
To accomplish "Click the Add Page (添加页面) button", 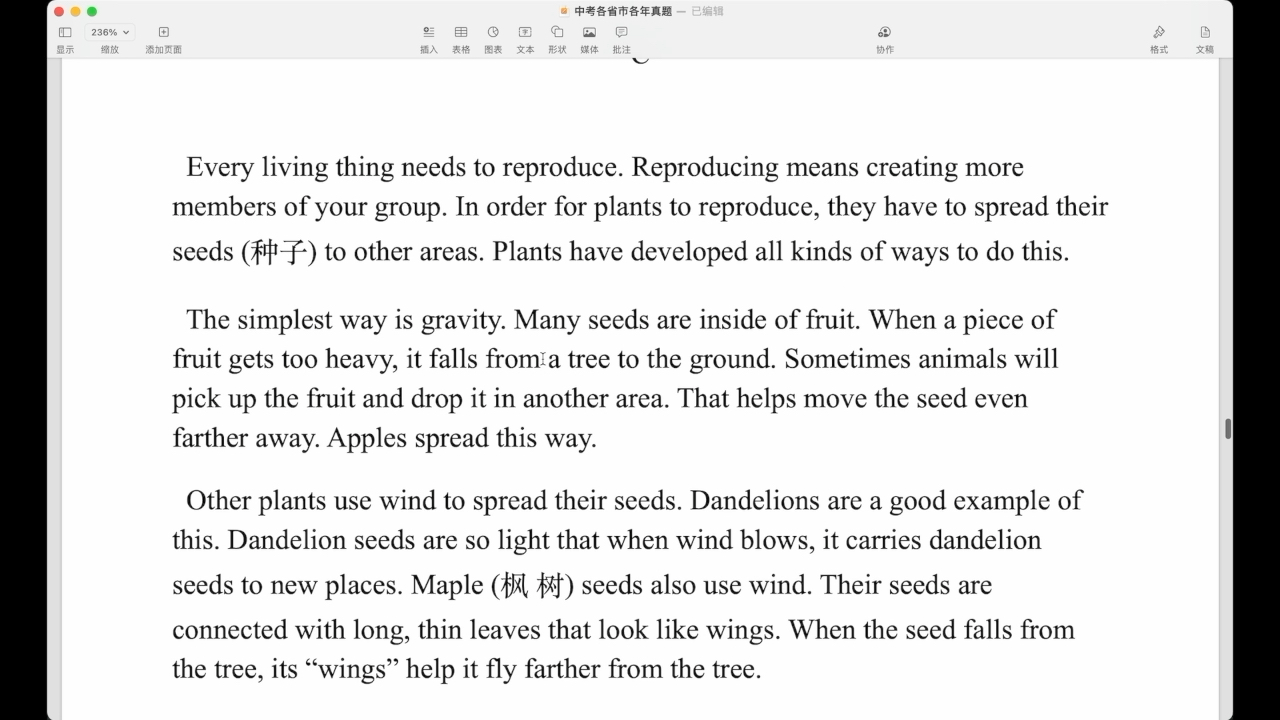I will coord(164,32).
